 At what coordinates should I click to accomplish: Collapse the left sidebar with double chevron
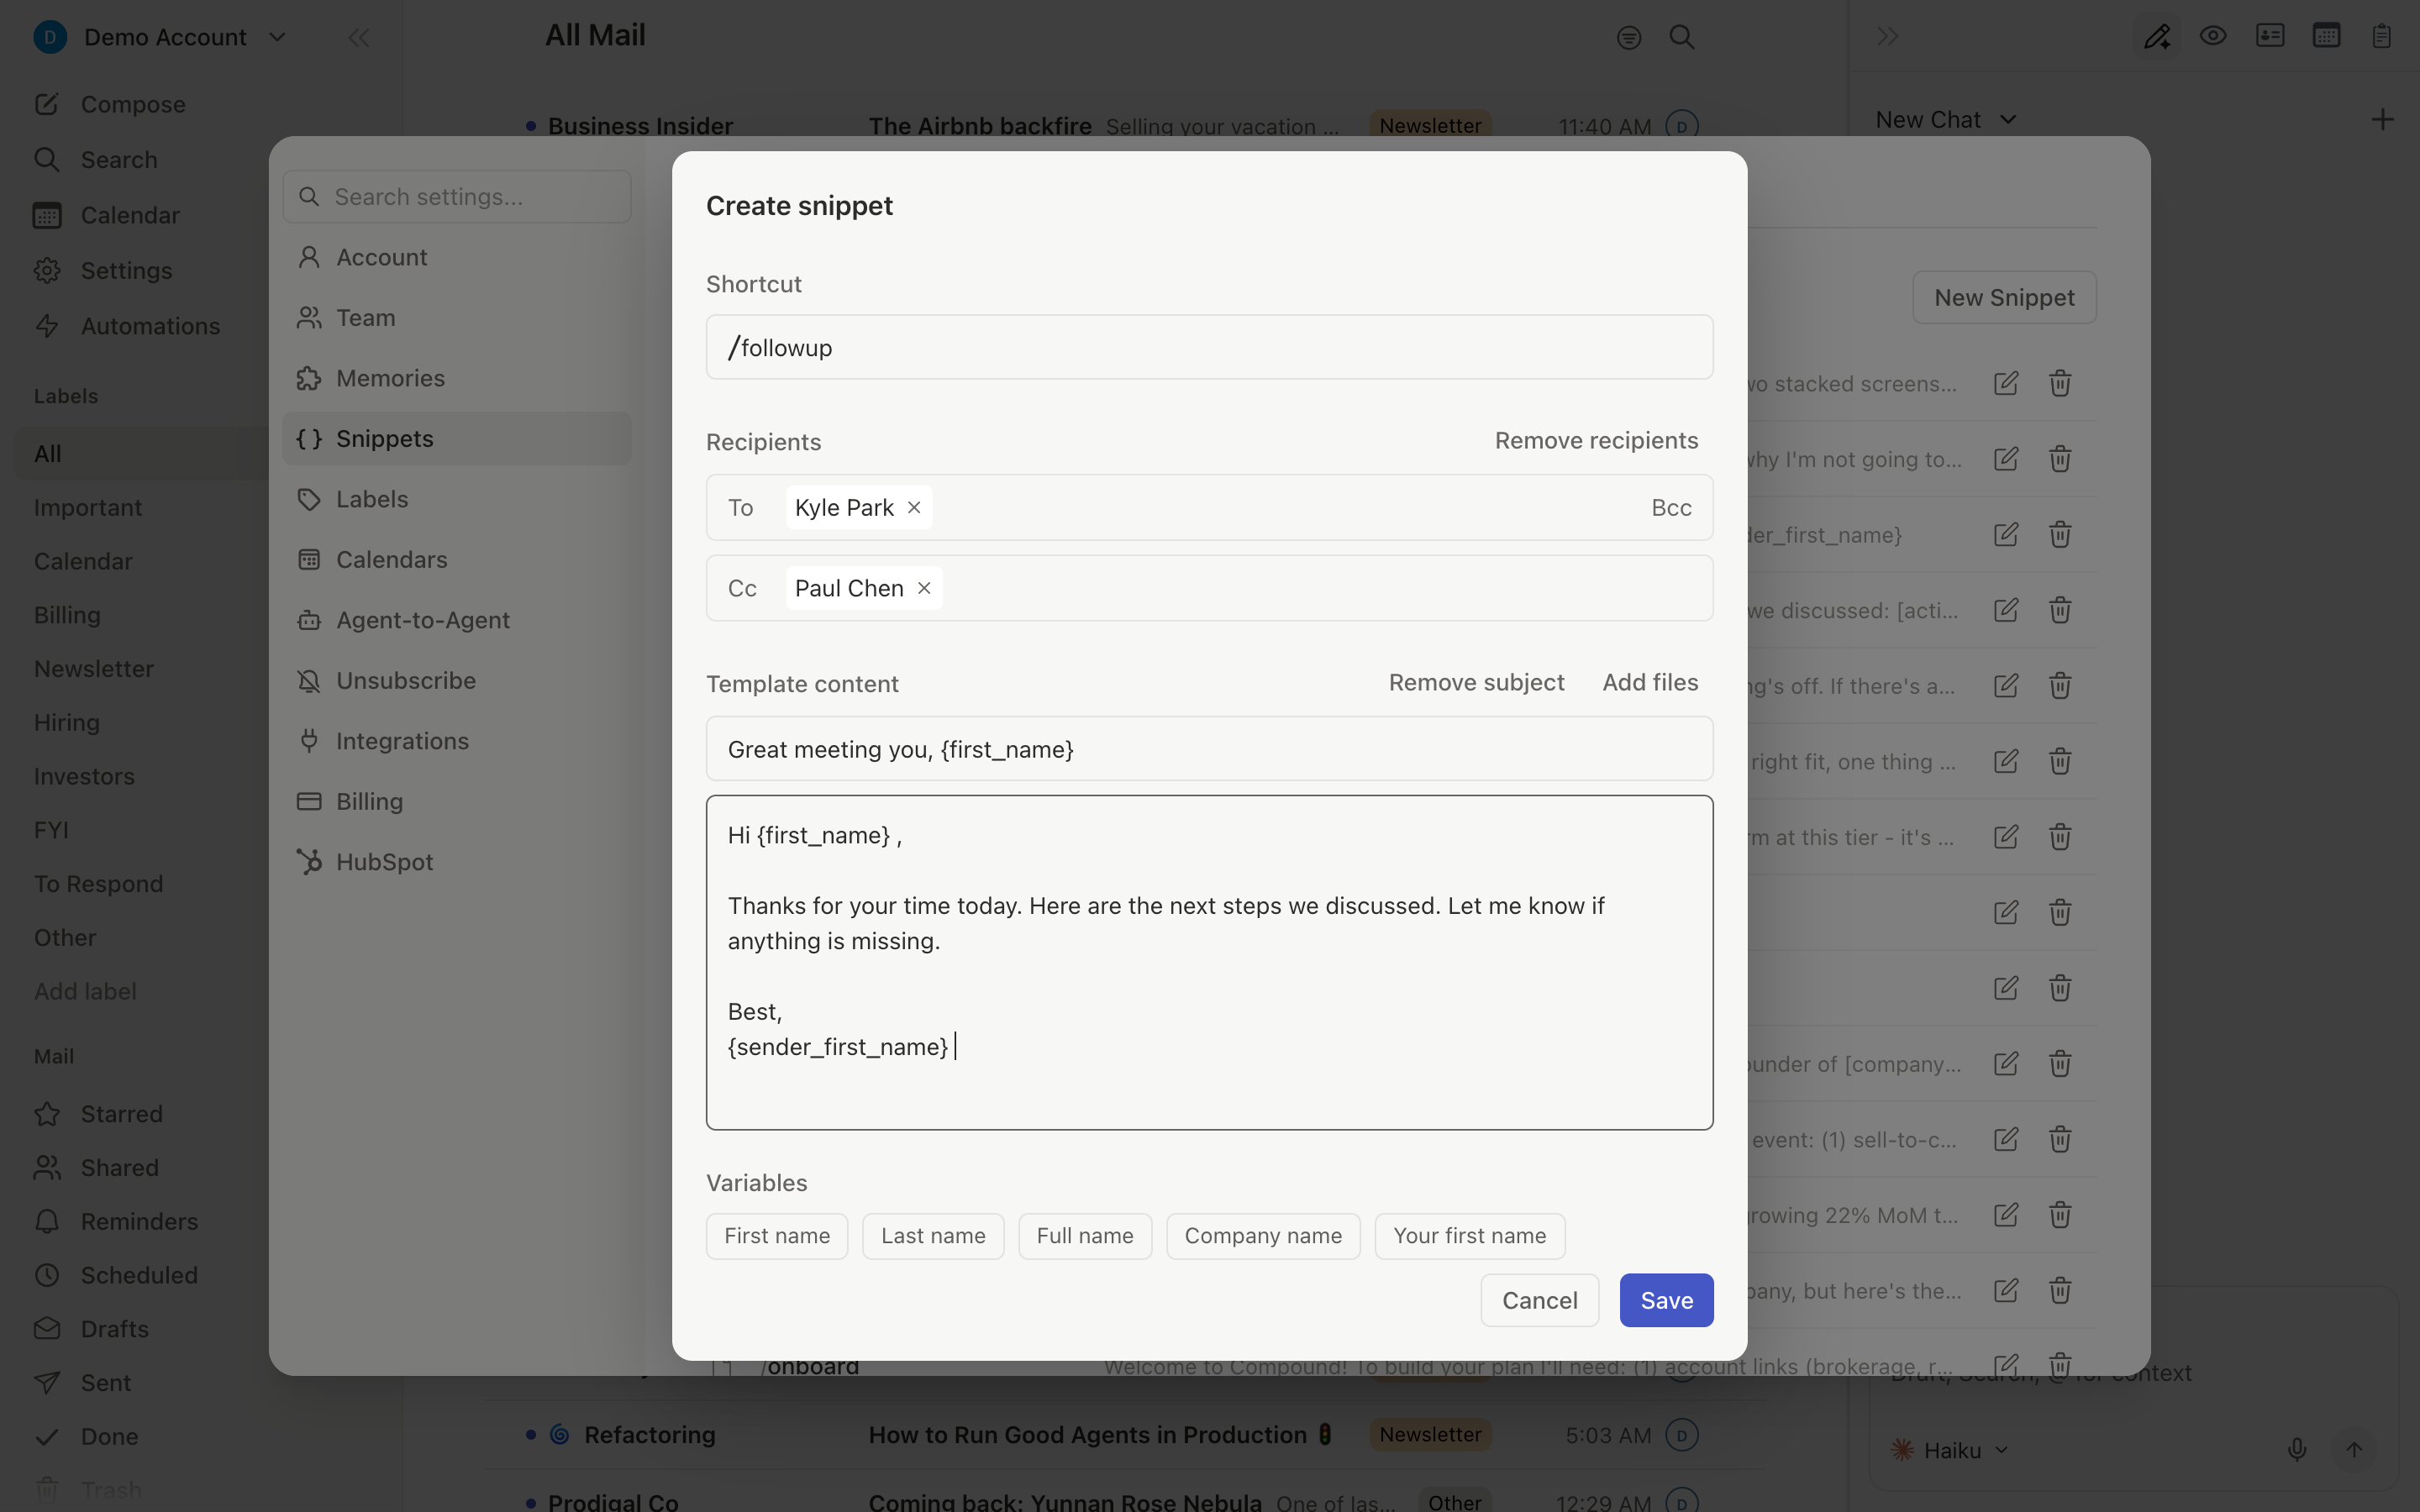click(x=359, y=38)
